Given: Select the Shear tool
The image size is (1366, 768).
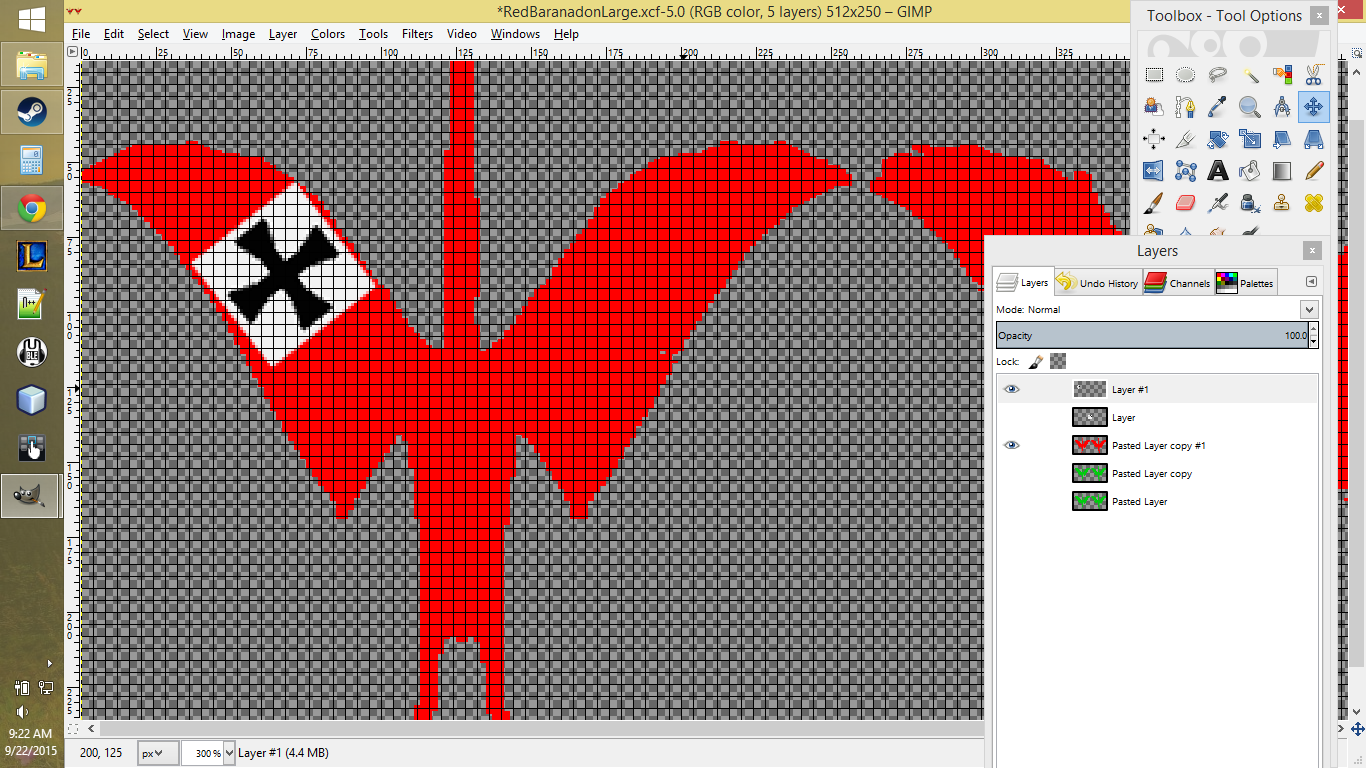Looking at the screenshot, I should [x=1282, y=139].
